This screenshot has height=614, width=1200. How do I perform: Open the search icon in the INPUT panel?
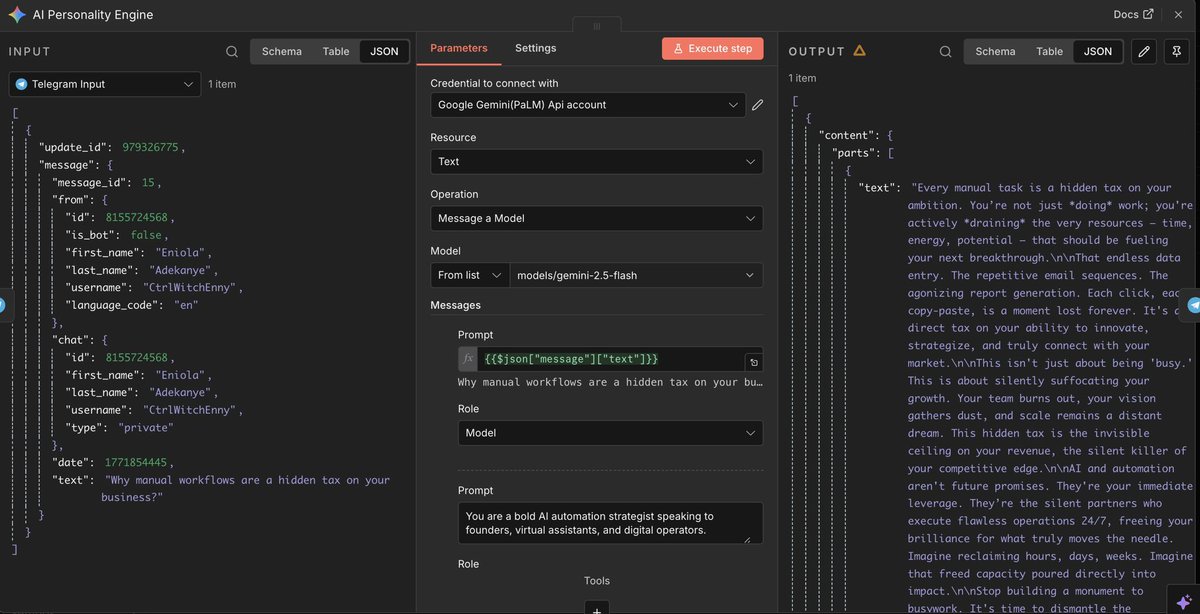pyautogui.click(x=232, y=51)
